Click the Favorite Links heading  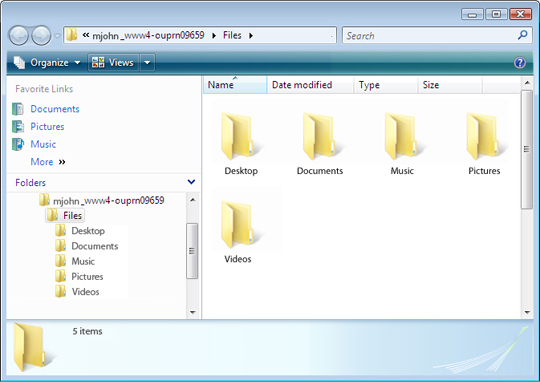point(44,89)
